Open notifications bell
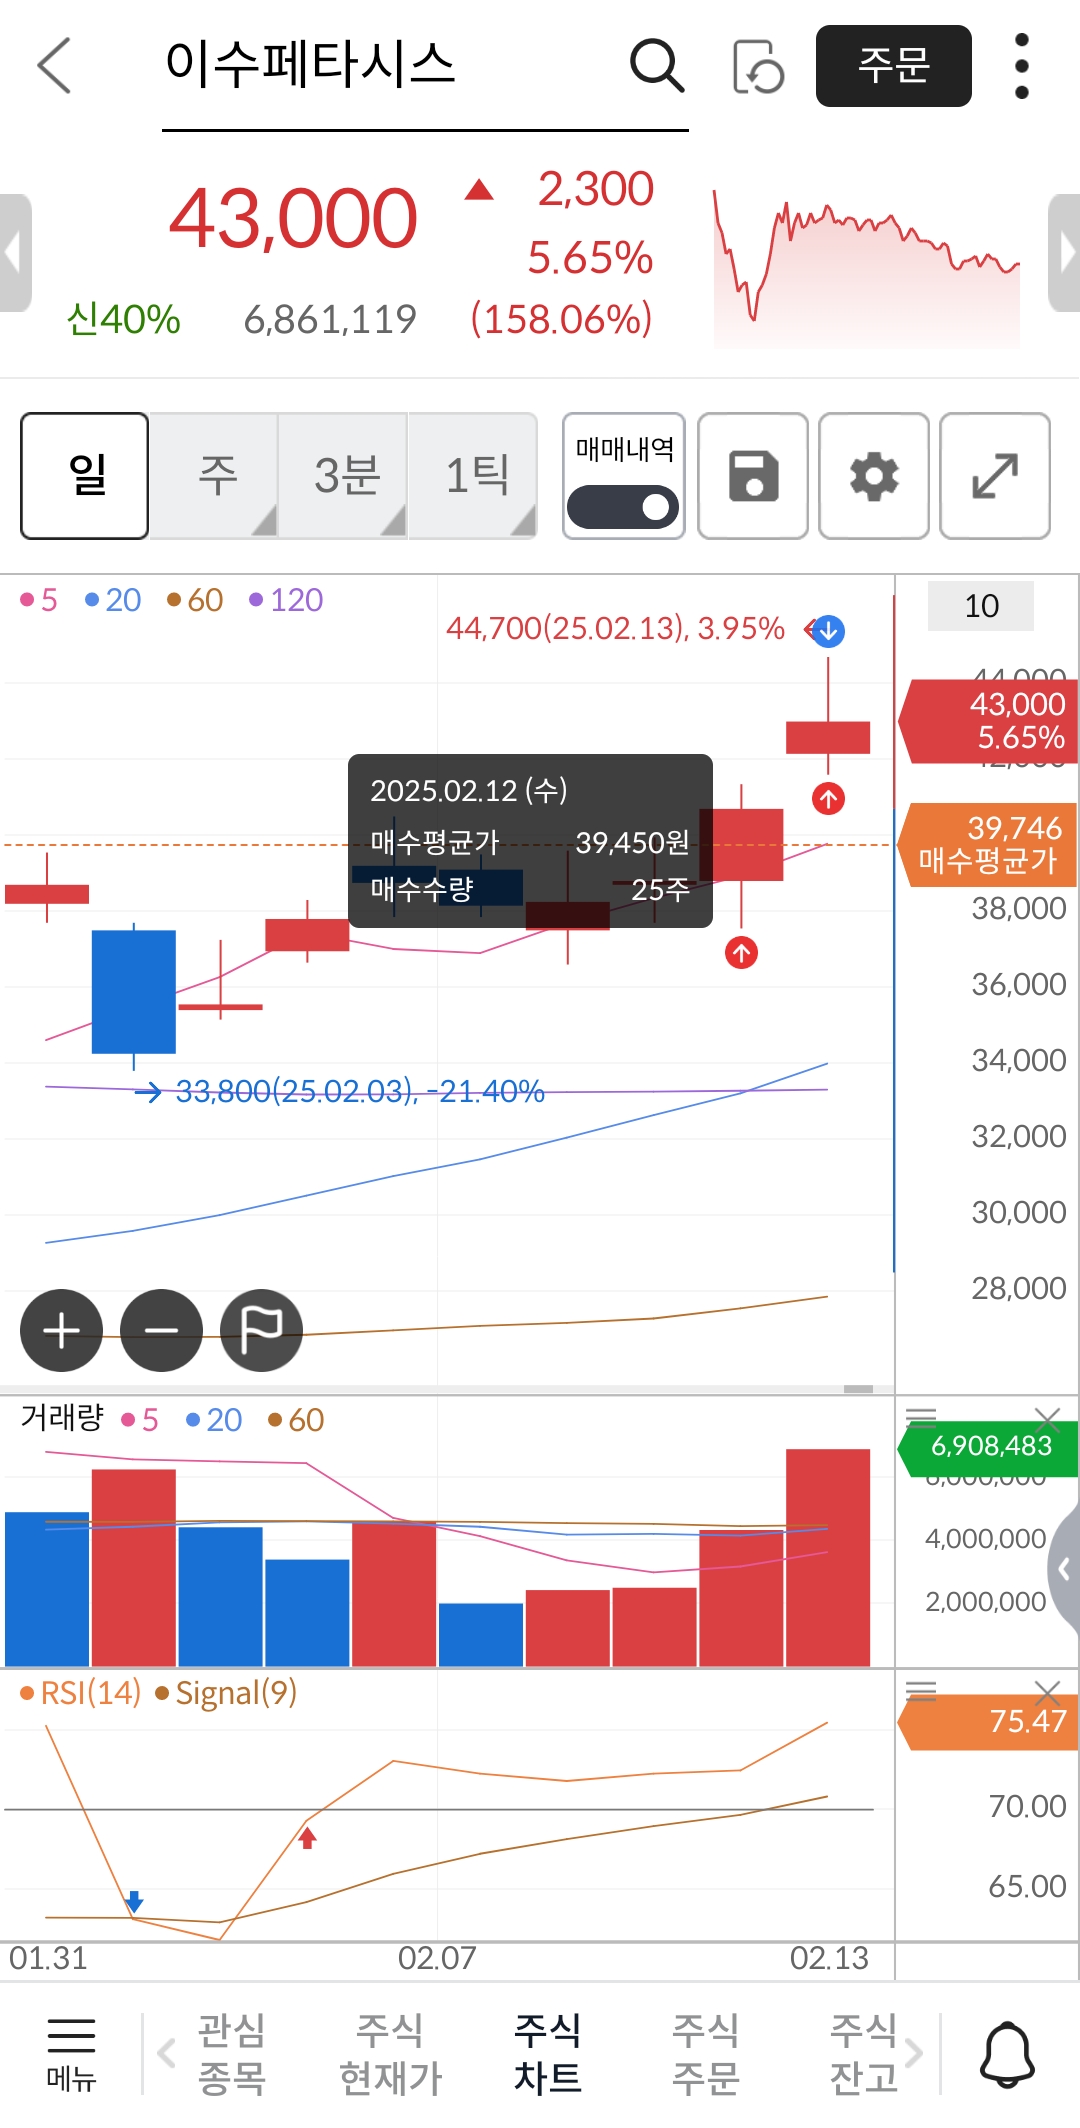 (1007, 2054)
